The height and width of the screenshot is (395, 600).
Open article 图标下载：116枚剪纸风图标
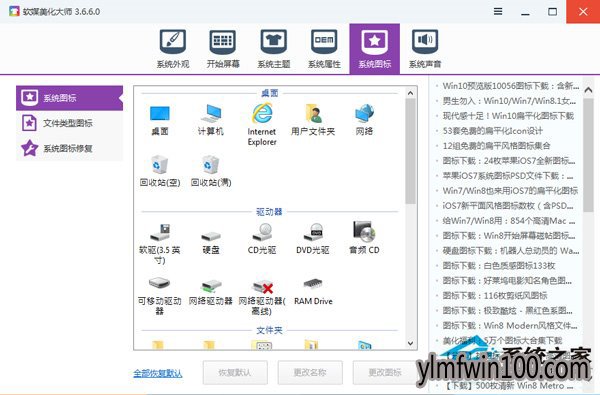[495, 295]
